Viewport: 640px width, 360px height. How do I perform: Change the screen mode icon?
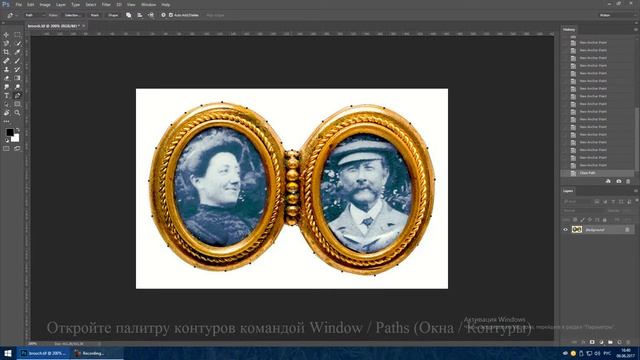17,149
